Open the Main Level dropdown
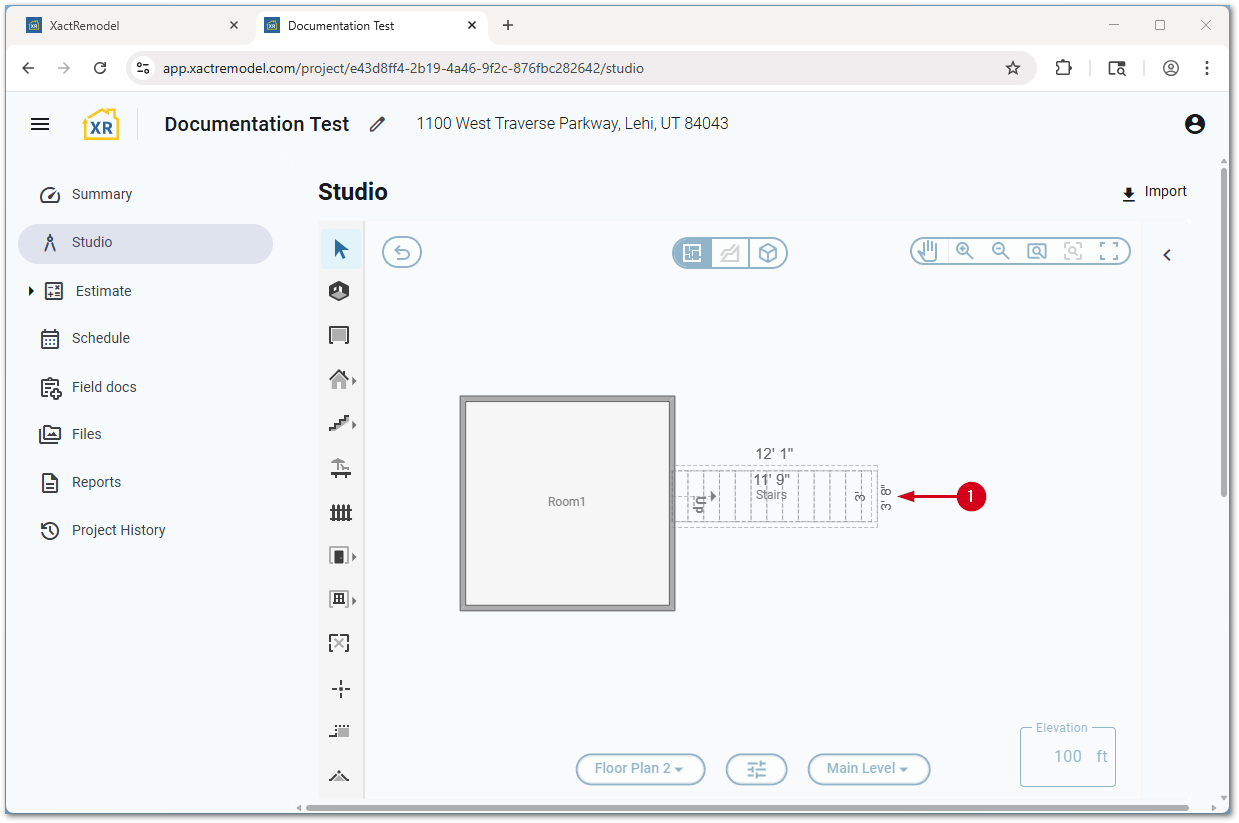The image size is (1239, 823). coord(868,769)
